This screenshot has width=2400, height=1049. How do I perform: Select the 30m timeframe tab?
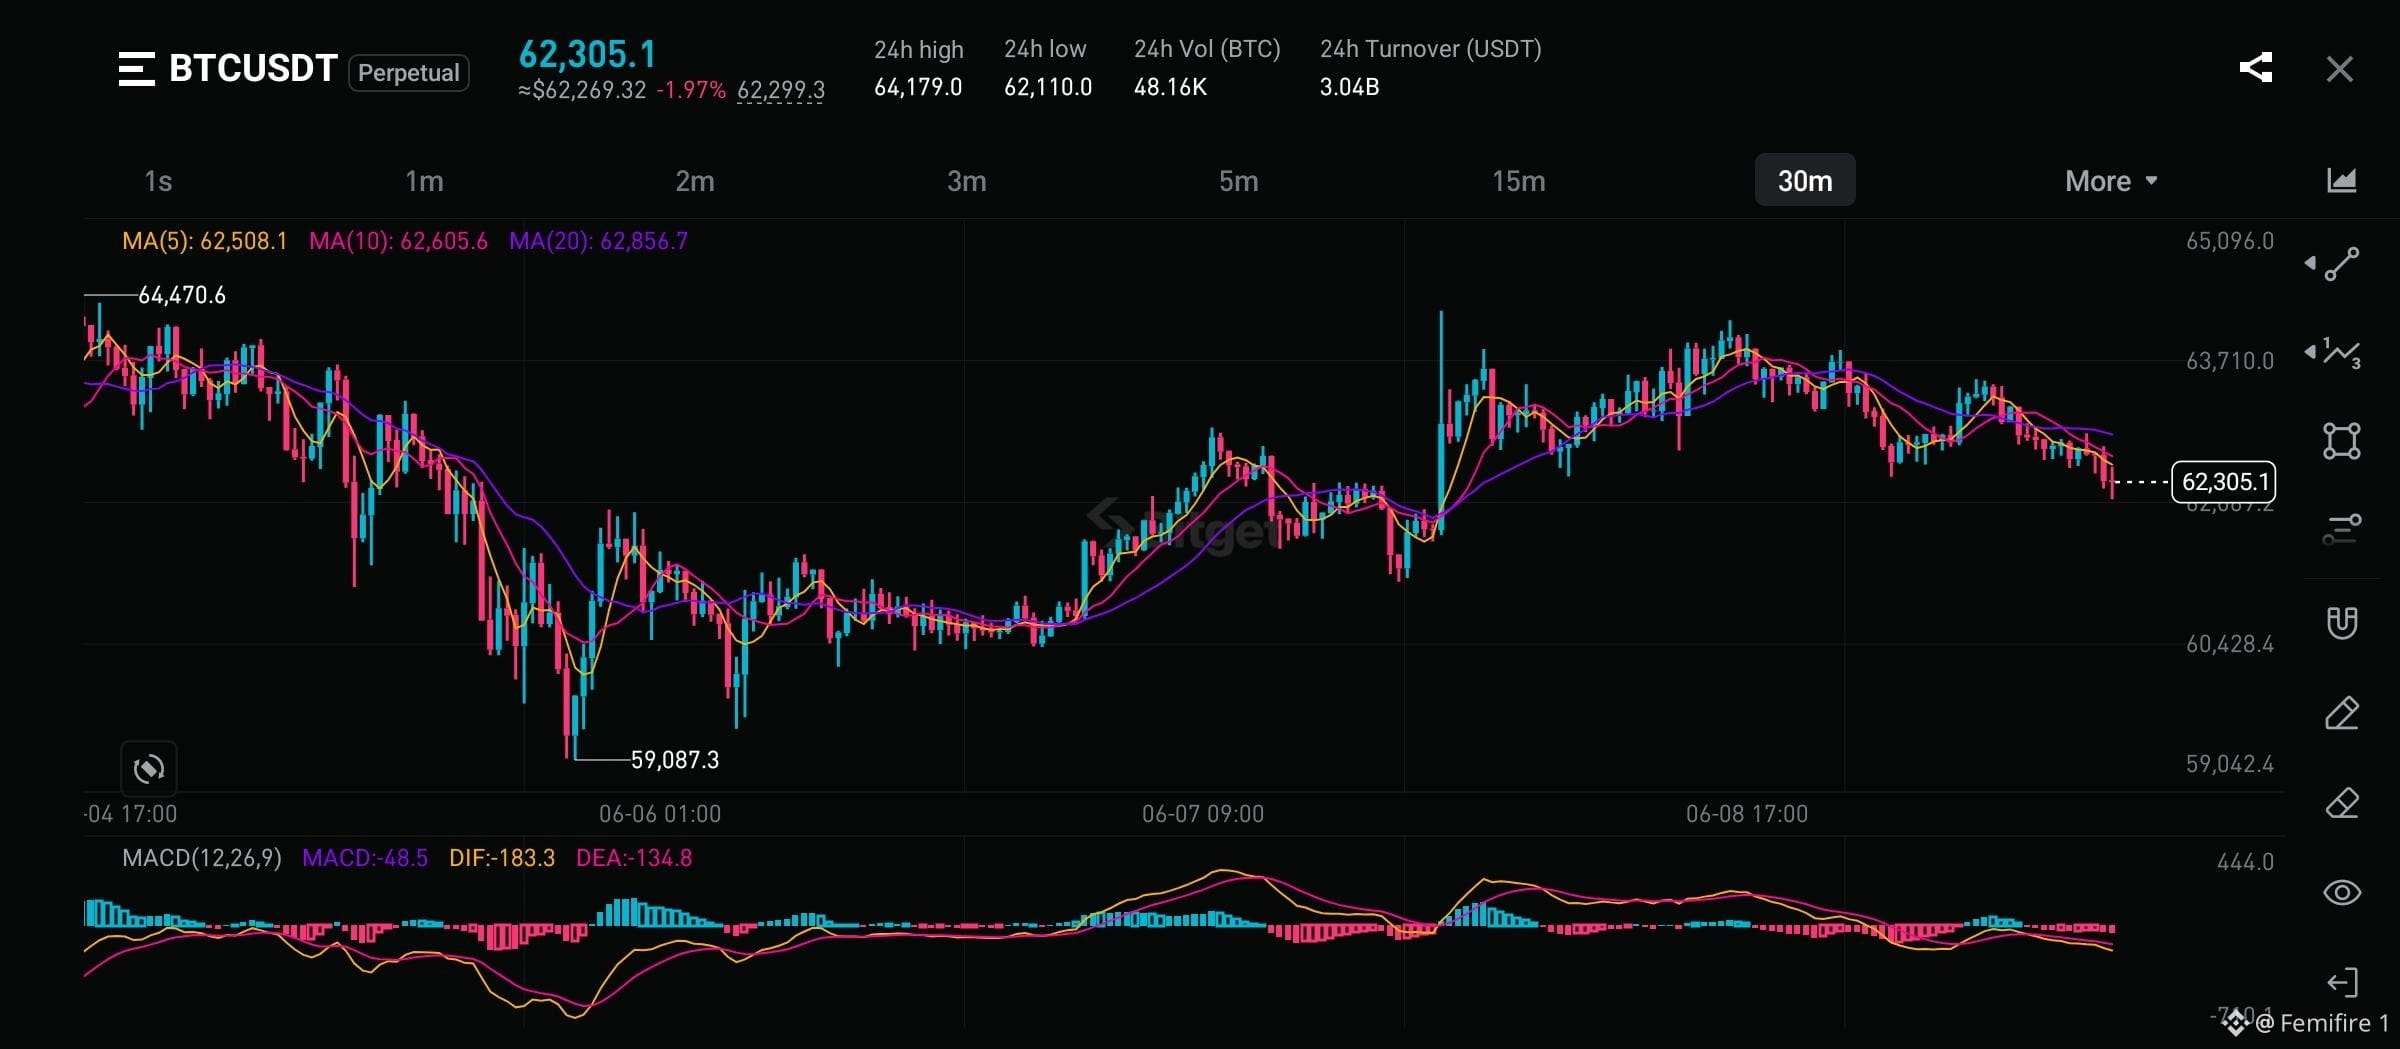[1805, 180]
